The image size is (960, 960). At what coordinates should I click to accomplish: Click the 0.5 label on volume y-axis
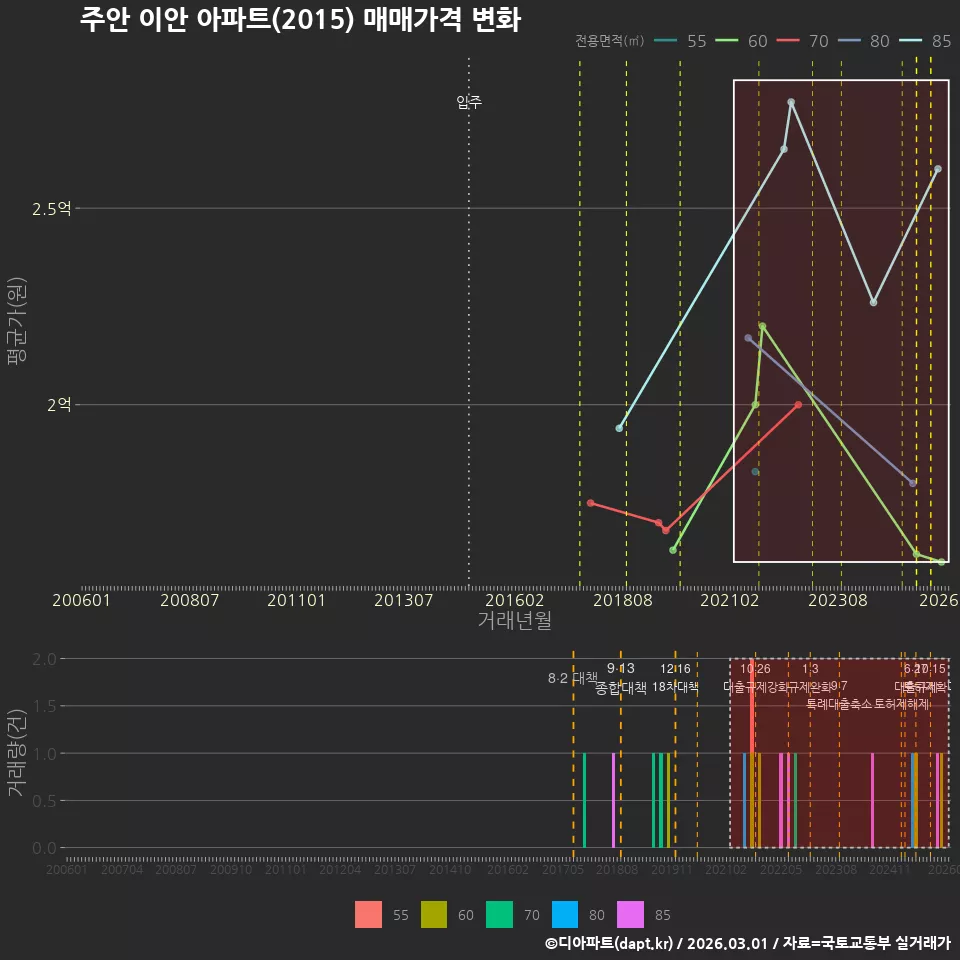point(44,801)
